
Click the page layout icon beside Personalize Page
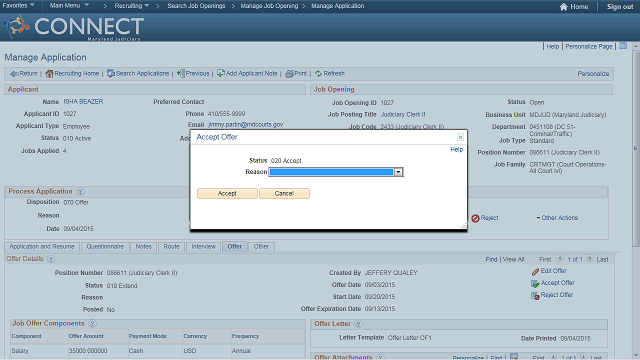pos(623,46)
